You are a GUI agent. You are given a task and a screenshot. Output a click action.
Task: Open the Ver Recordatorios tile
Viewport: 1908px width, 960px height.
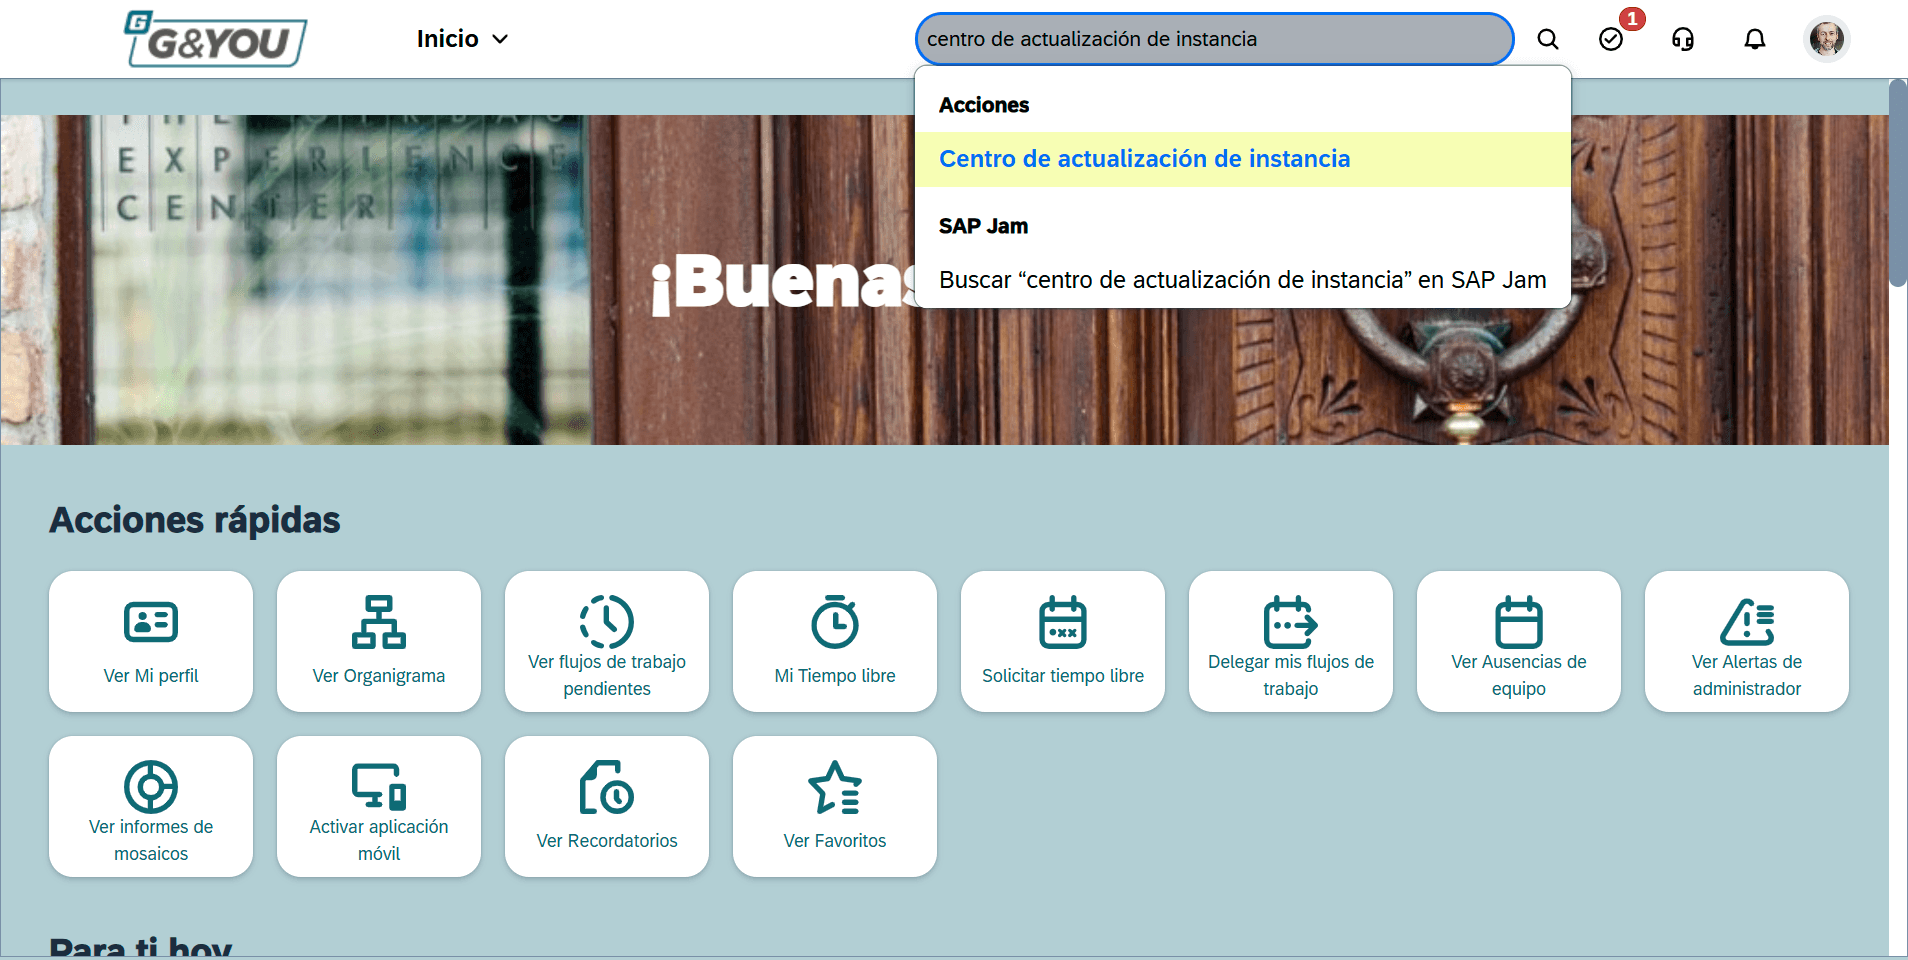[607, 806]
